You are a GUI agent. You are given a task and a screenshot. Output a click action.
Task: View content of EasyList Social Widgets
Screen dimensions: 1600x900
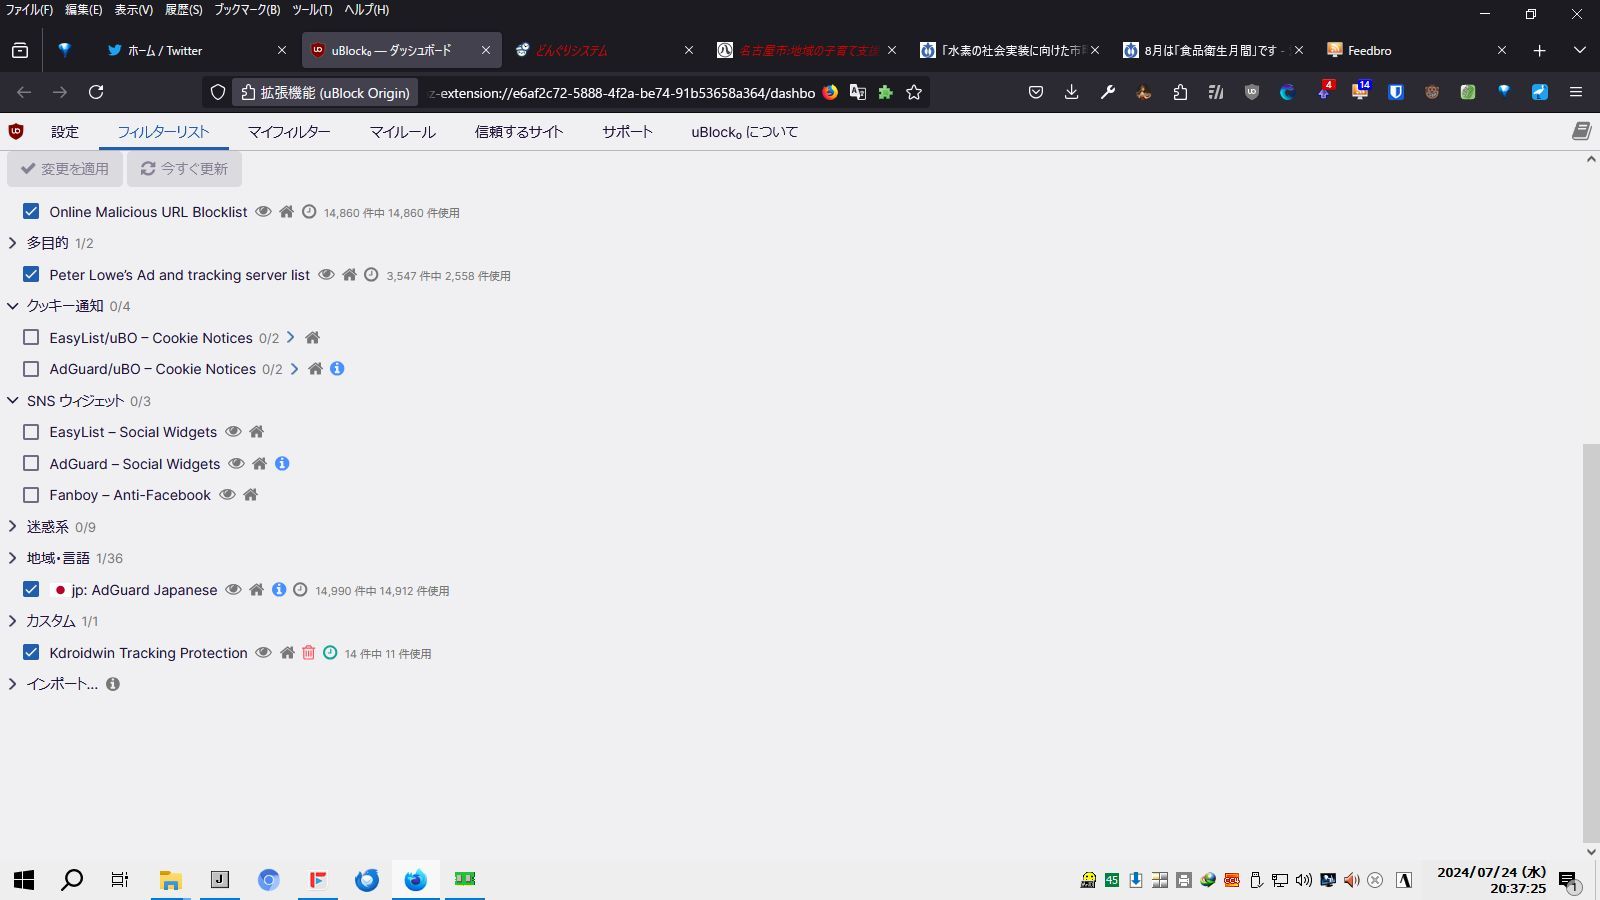pyautogui.click(x=233, y=432)
